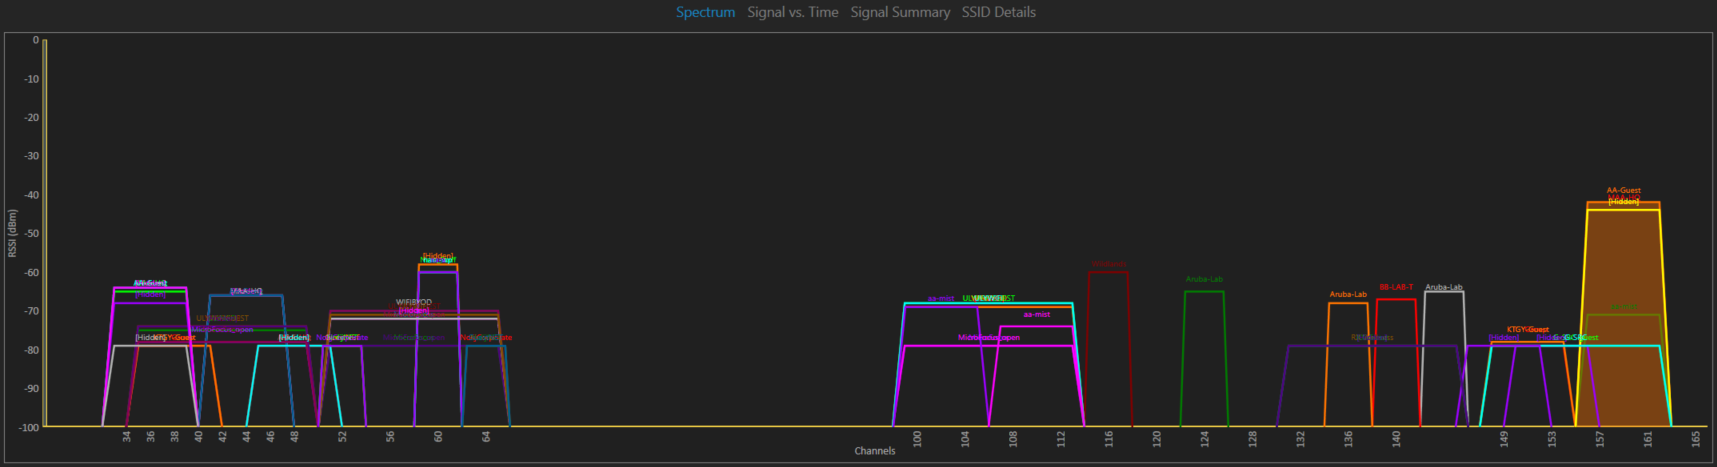This screenshot has width=1717, height=467.
Task: Click the Hidden label above channel 60
Action: click(x=438, y=256)
